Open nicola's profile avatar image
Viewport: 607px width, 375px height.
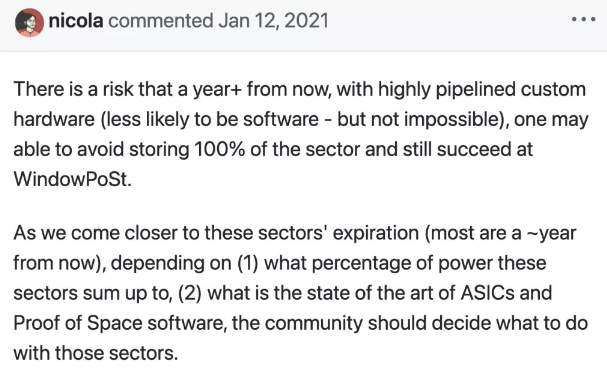point(29,22)
